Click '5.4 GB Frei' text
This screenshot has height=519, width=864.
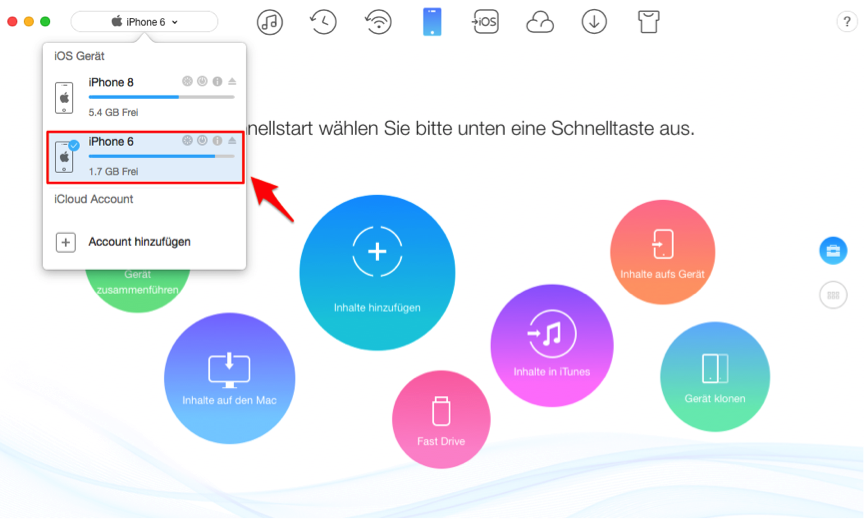(114, 112)
